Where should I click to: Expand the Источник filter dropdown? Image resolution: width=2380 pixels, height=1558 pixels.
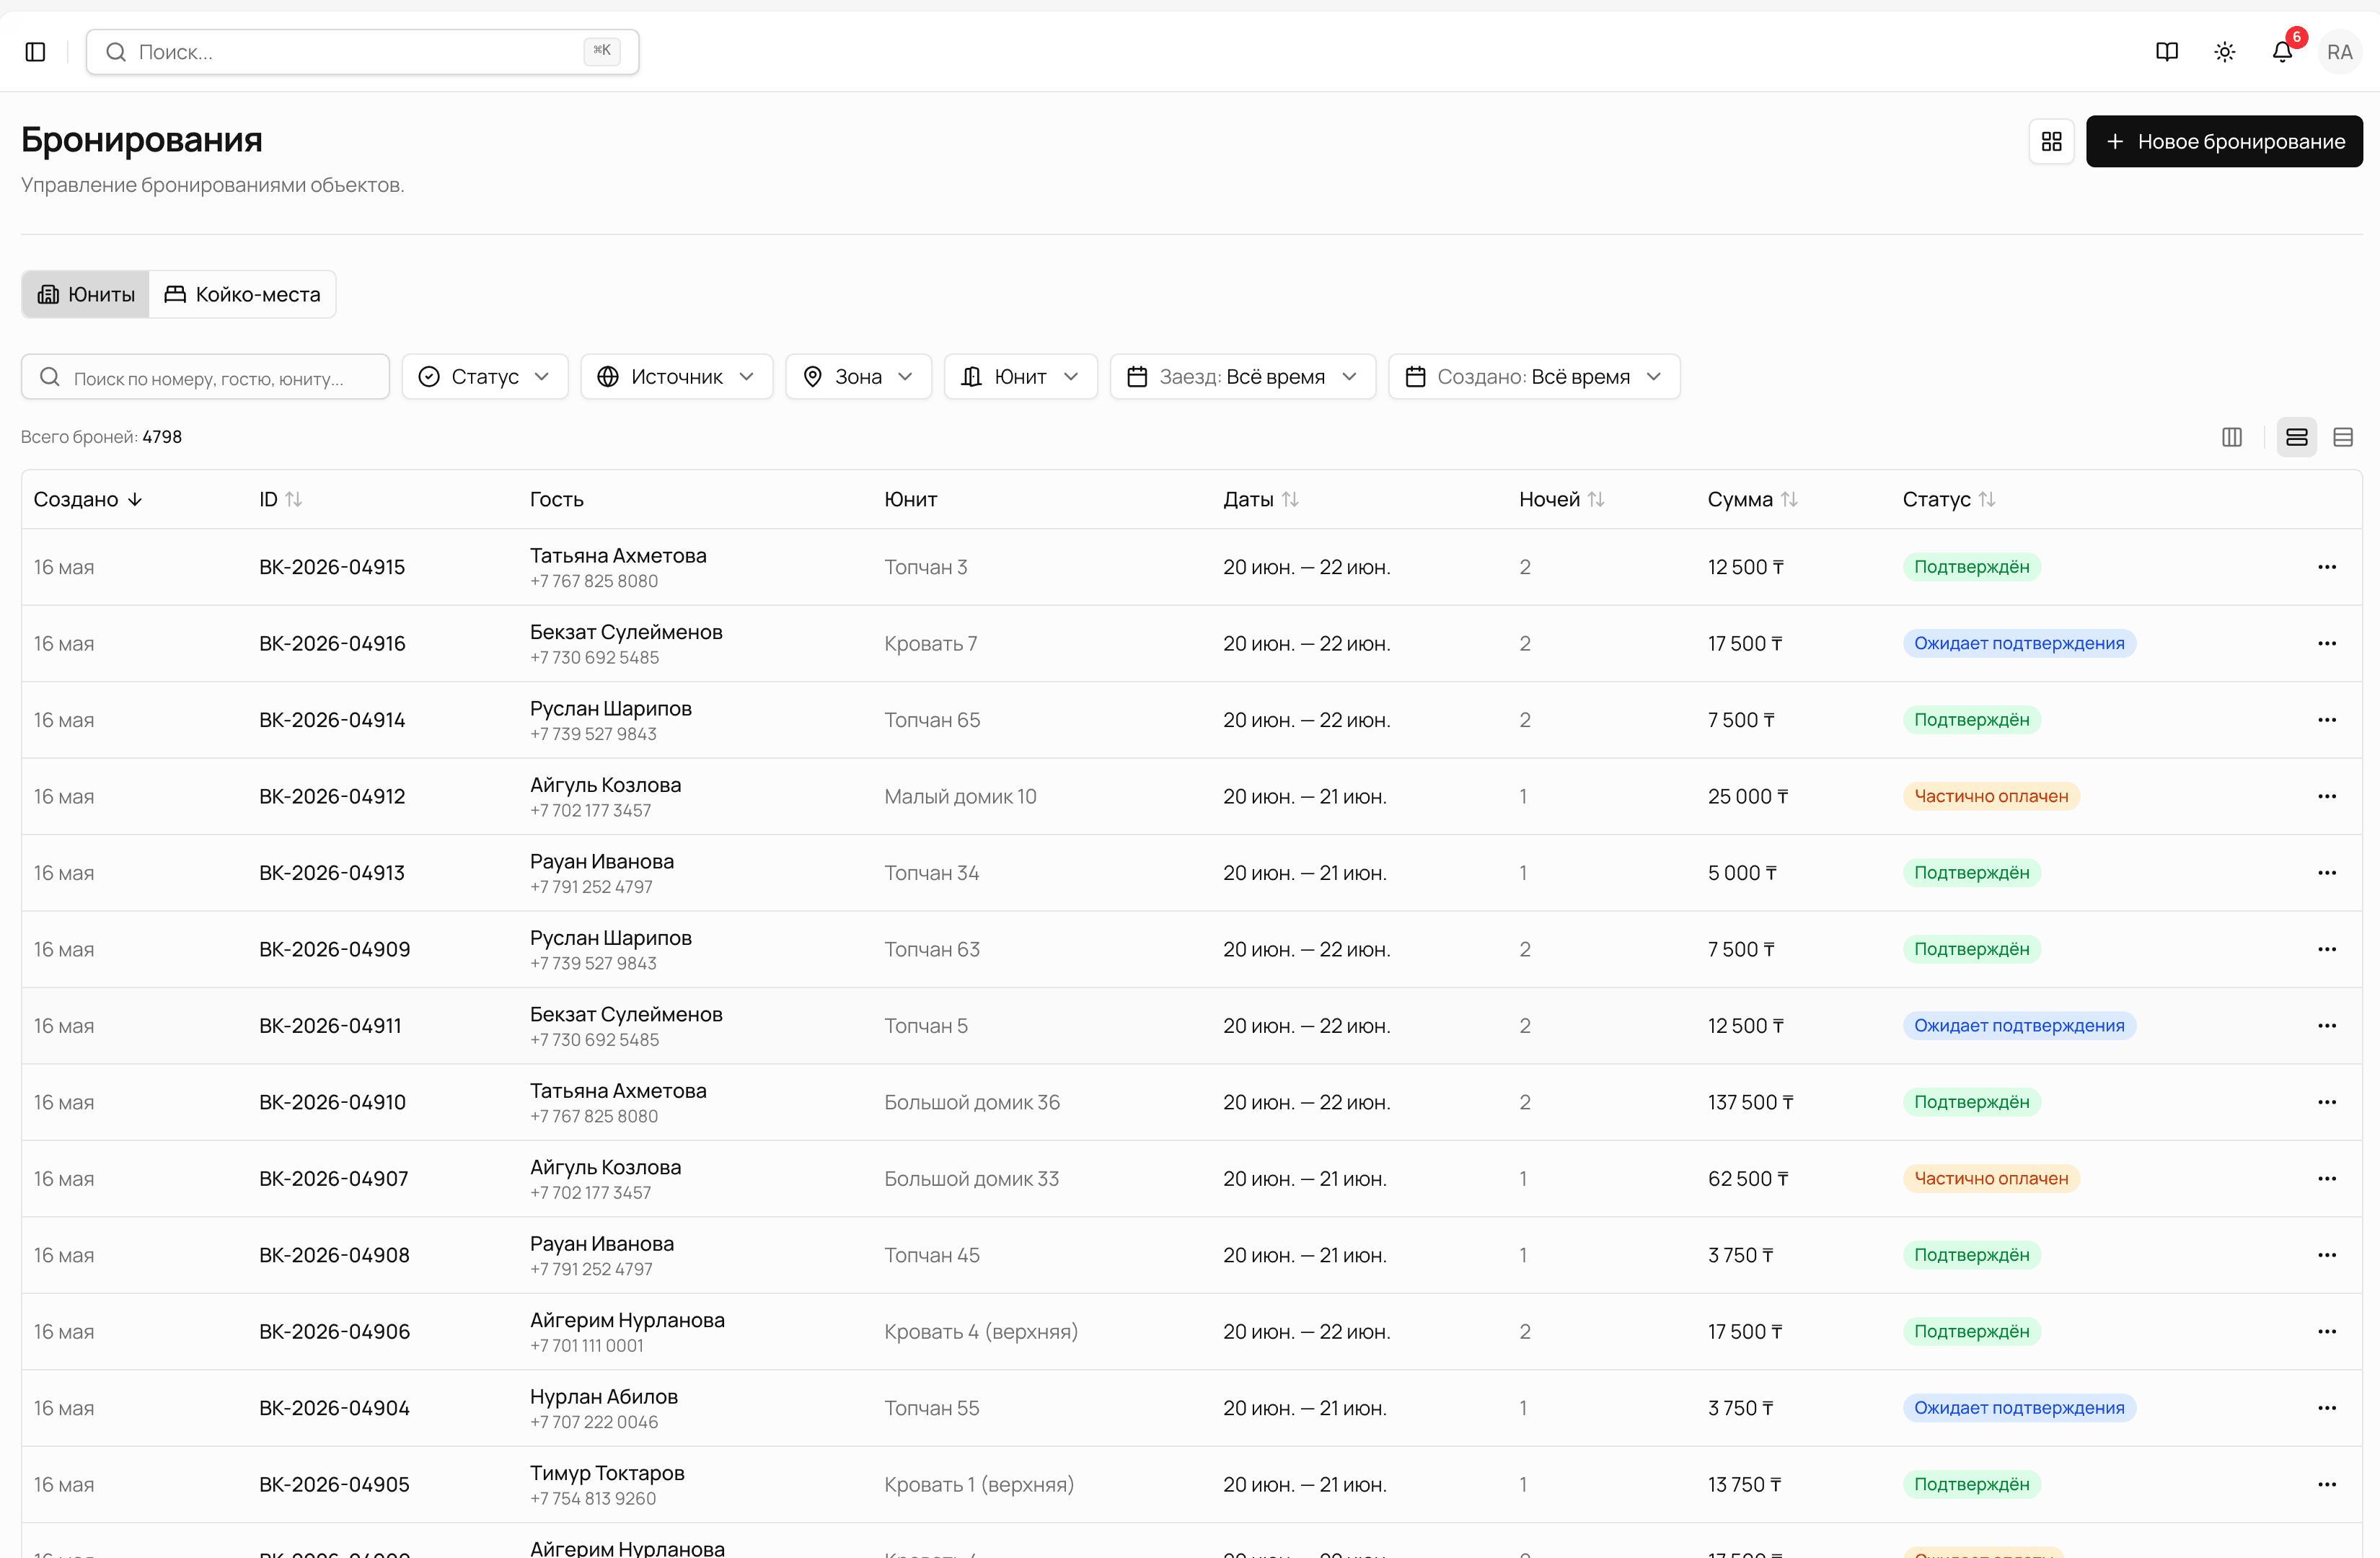point(676,377)
